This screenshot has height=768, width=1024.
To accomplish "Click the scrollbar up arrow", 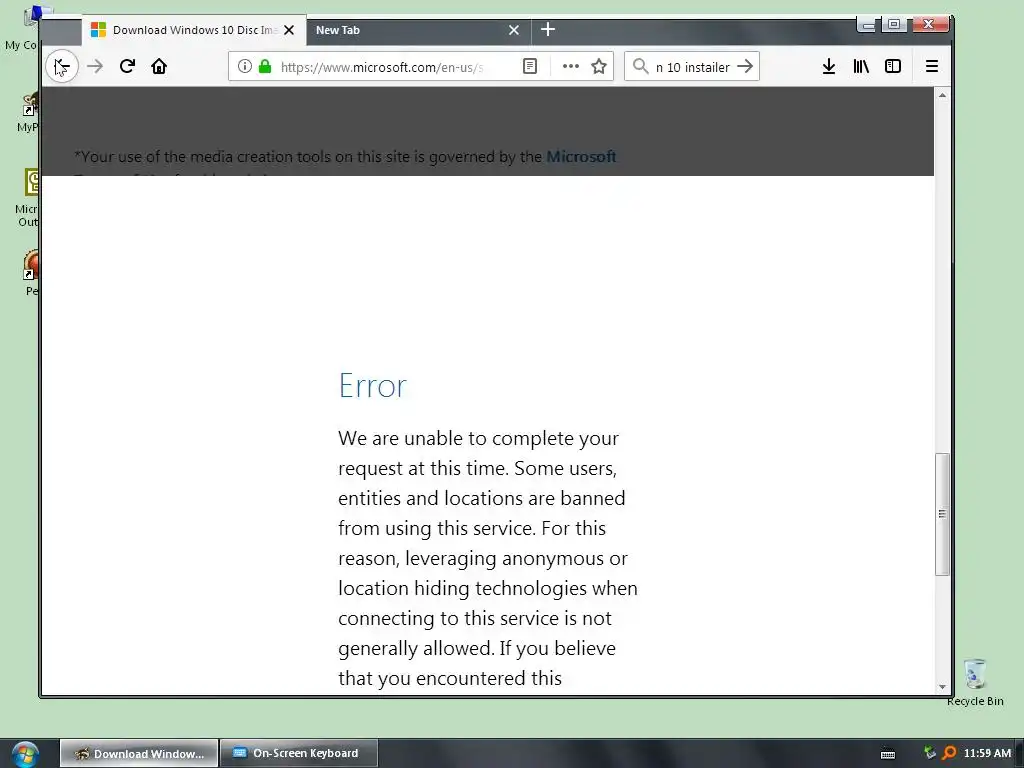I will tap(942, 95).
